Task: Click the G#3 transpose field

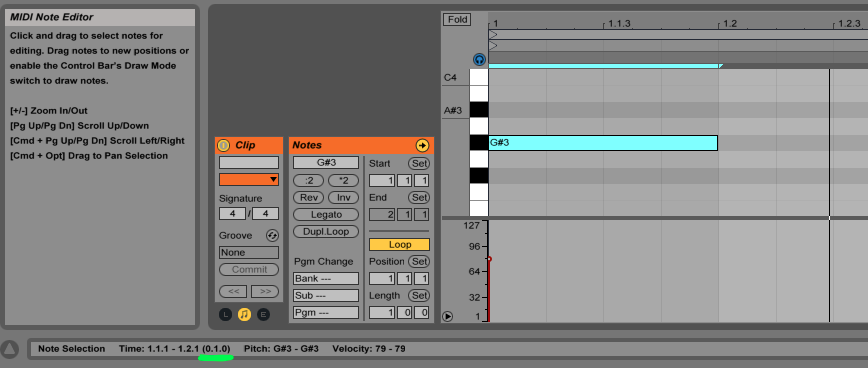Action: point(326,163)
